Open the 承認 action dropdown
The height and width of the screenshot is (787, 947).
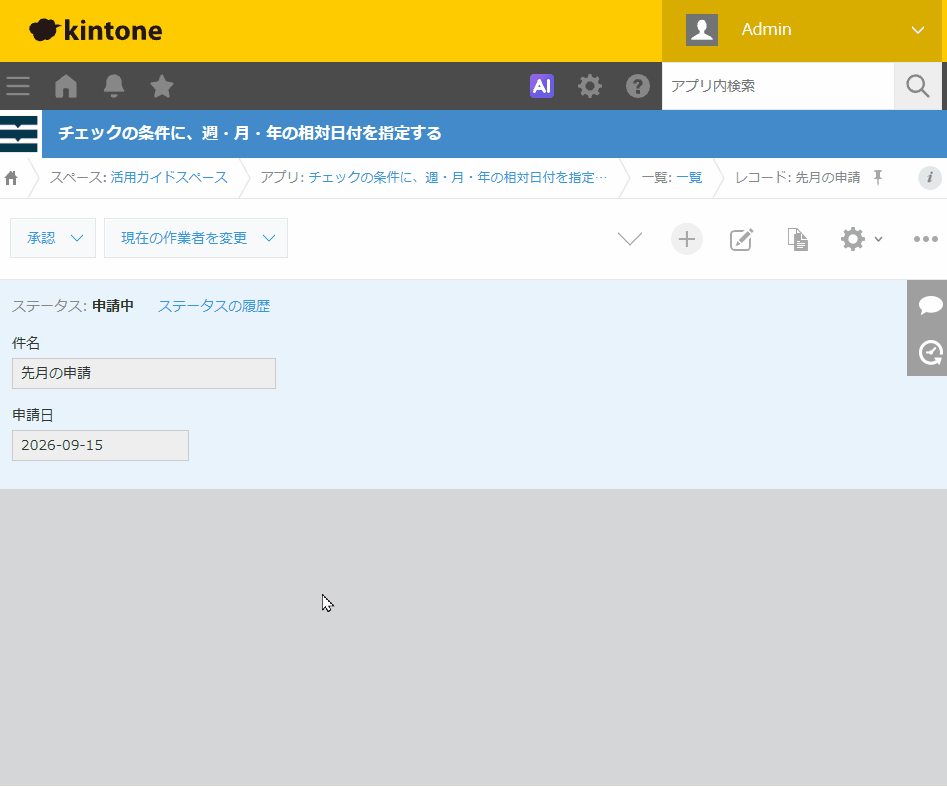click(53, 238)
